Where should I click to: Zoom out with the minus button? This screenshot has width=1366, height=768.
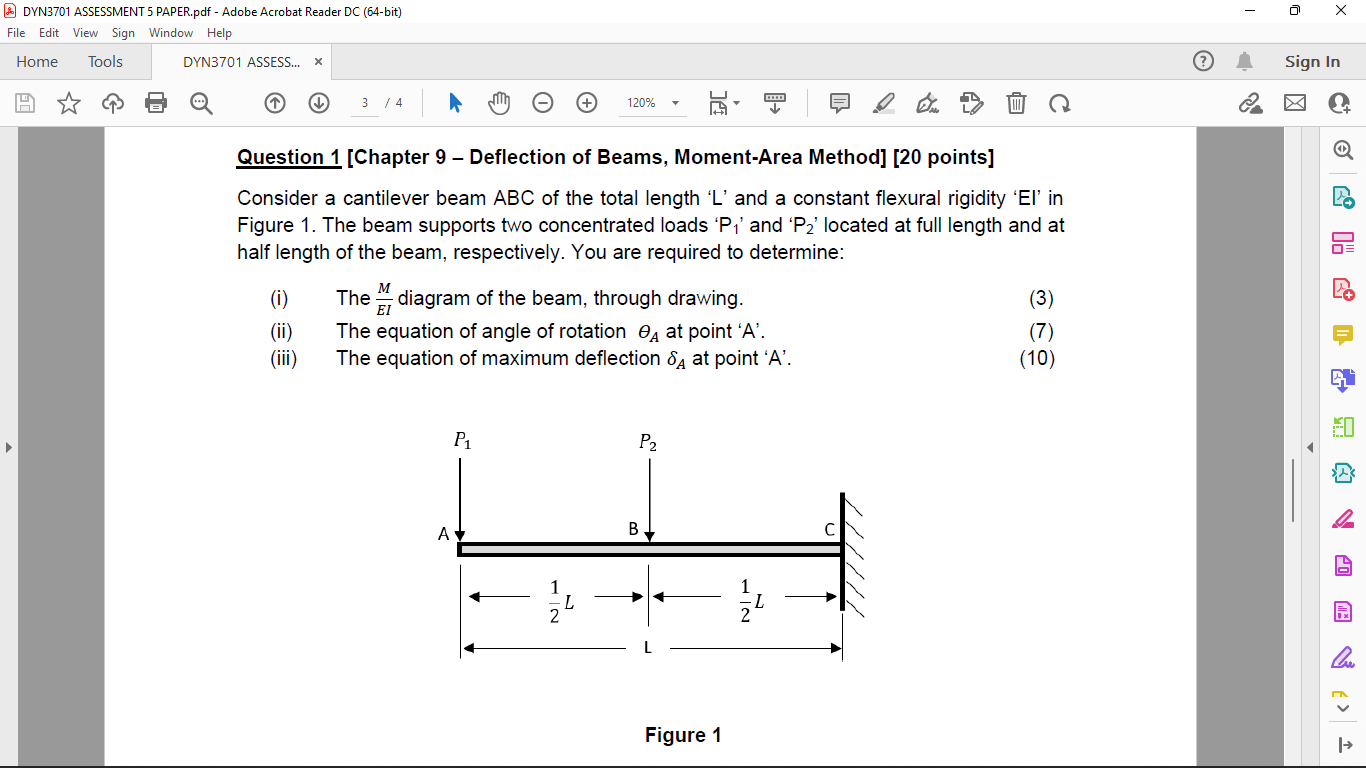pyautogui.click(x=541, y=103)
